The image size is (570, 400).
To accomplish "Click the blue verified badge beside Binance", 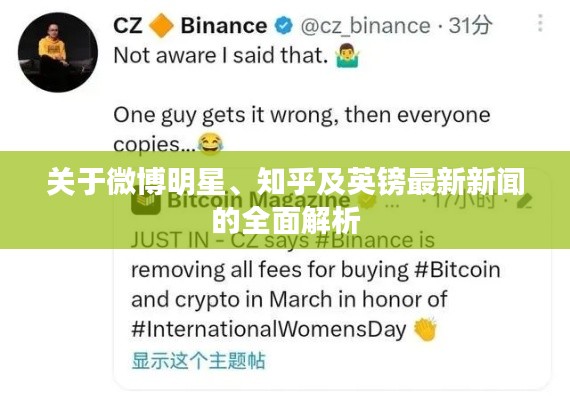I will tap(284, 26).
